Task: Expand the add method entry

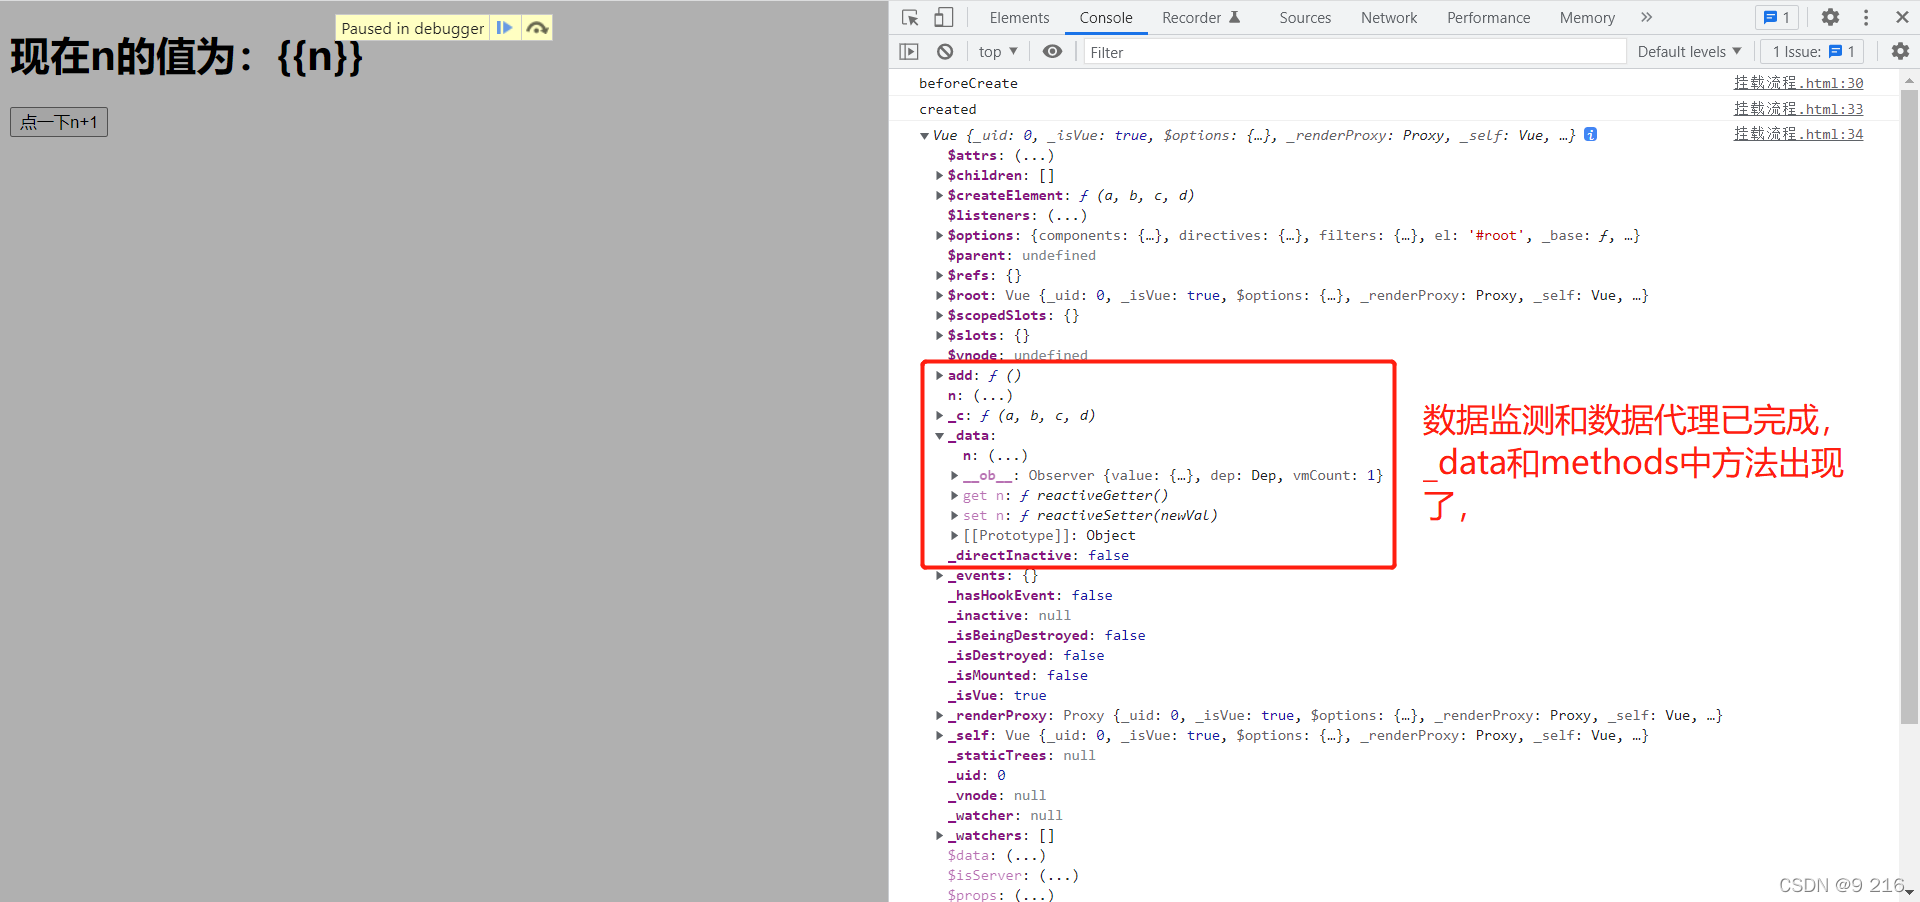Action: 939,376
